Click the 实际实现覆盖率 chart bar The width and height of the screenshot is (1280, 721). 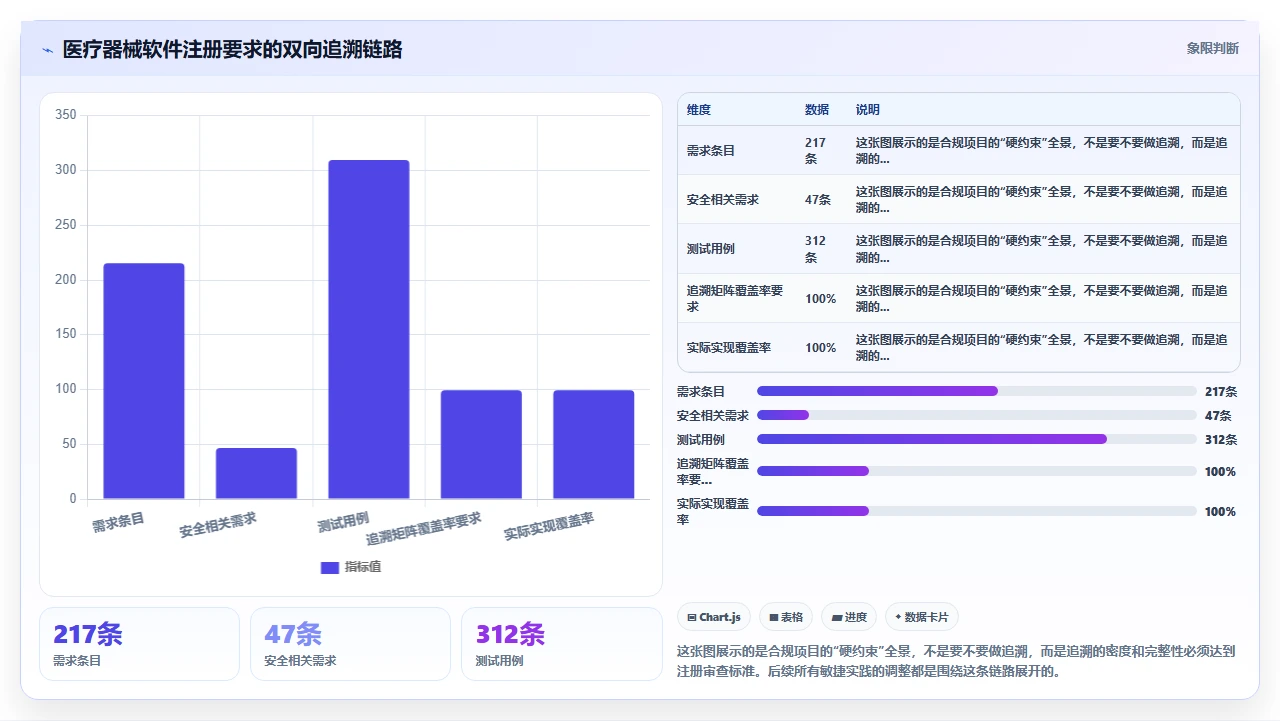point(594,444)
